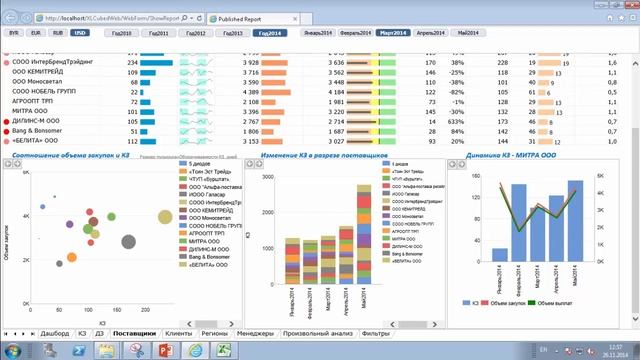
Task: Close the Published Report browser tab
Action: point(295,19)
